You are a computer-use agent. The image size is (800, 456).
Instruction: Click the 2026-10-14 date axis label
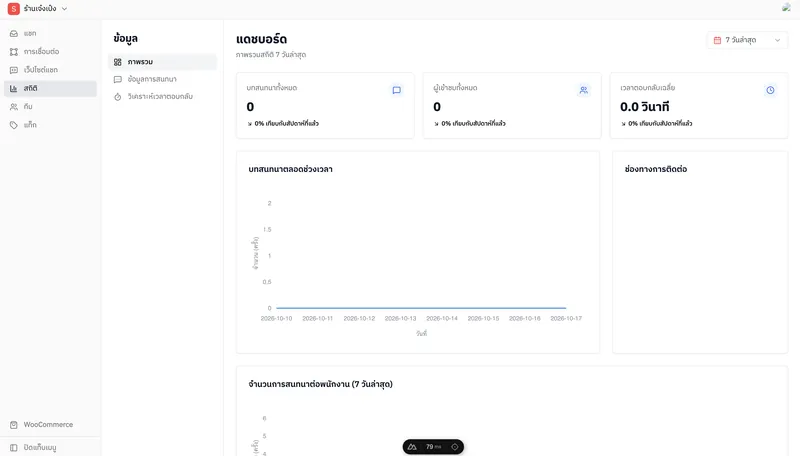(x=442, y=318)
